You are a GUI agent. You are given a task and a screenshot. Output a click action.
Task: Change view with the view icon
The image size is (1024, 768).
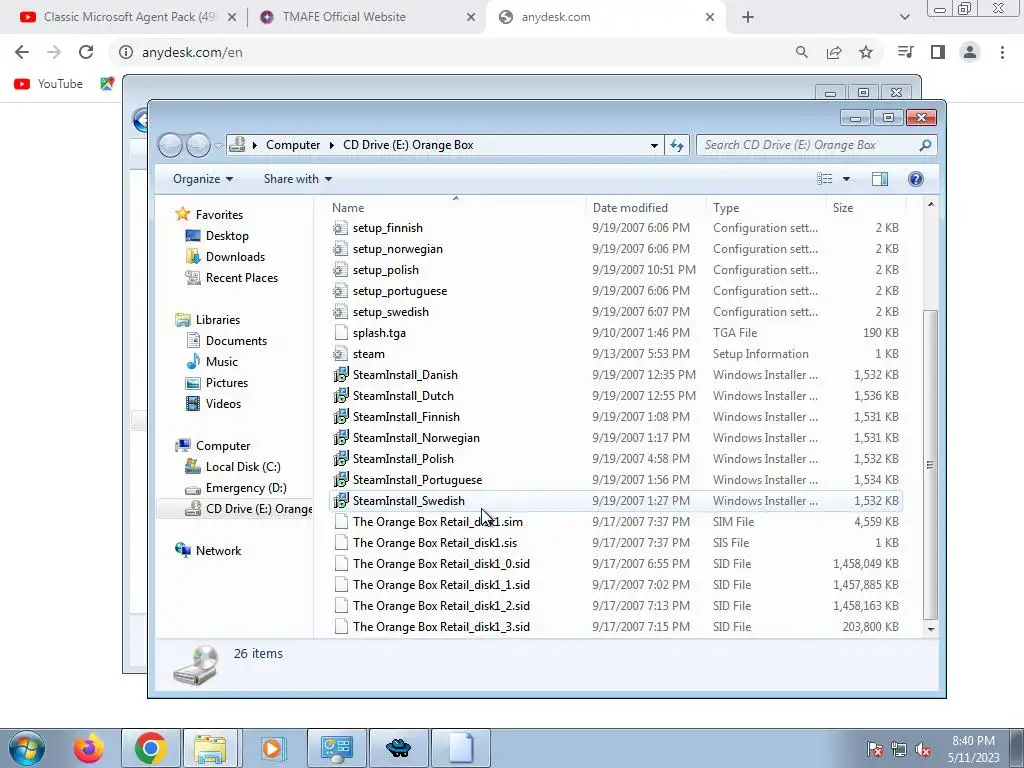tap(825, 179)
